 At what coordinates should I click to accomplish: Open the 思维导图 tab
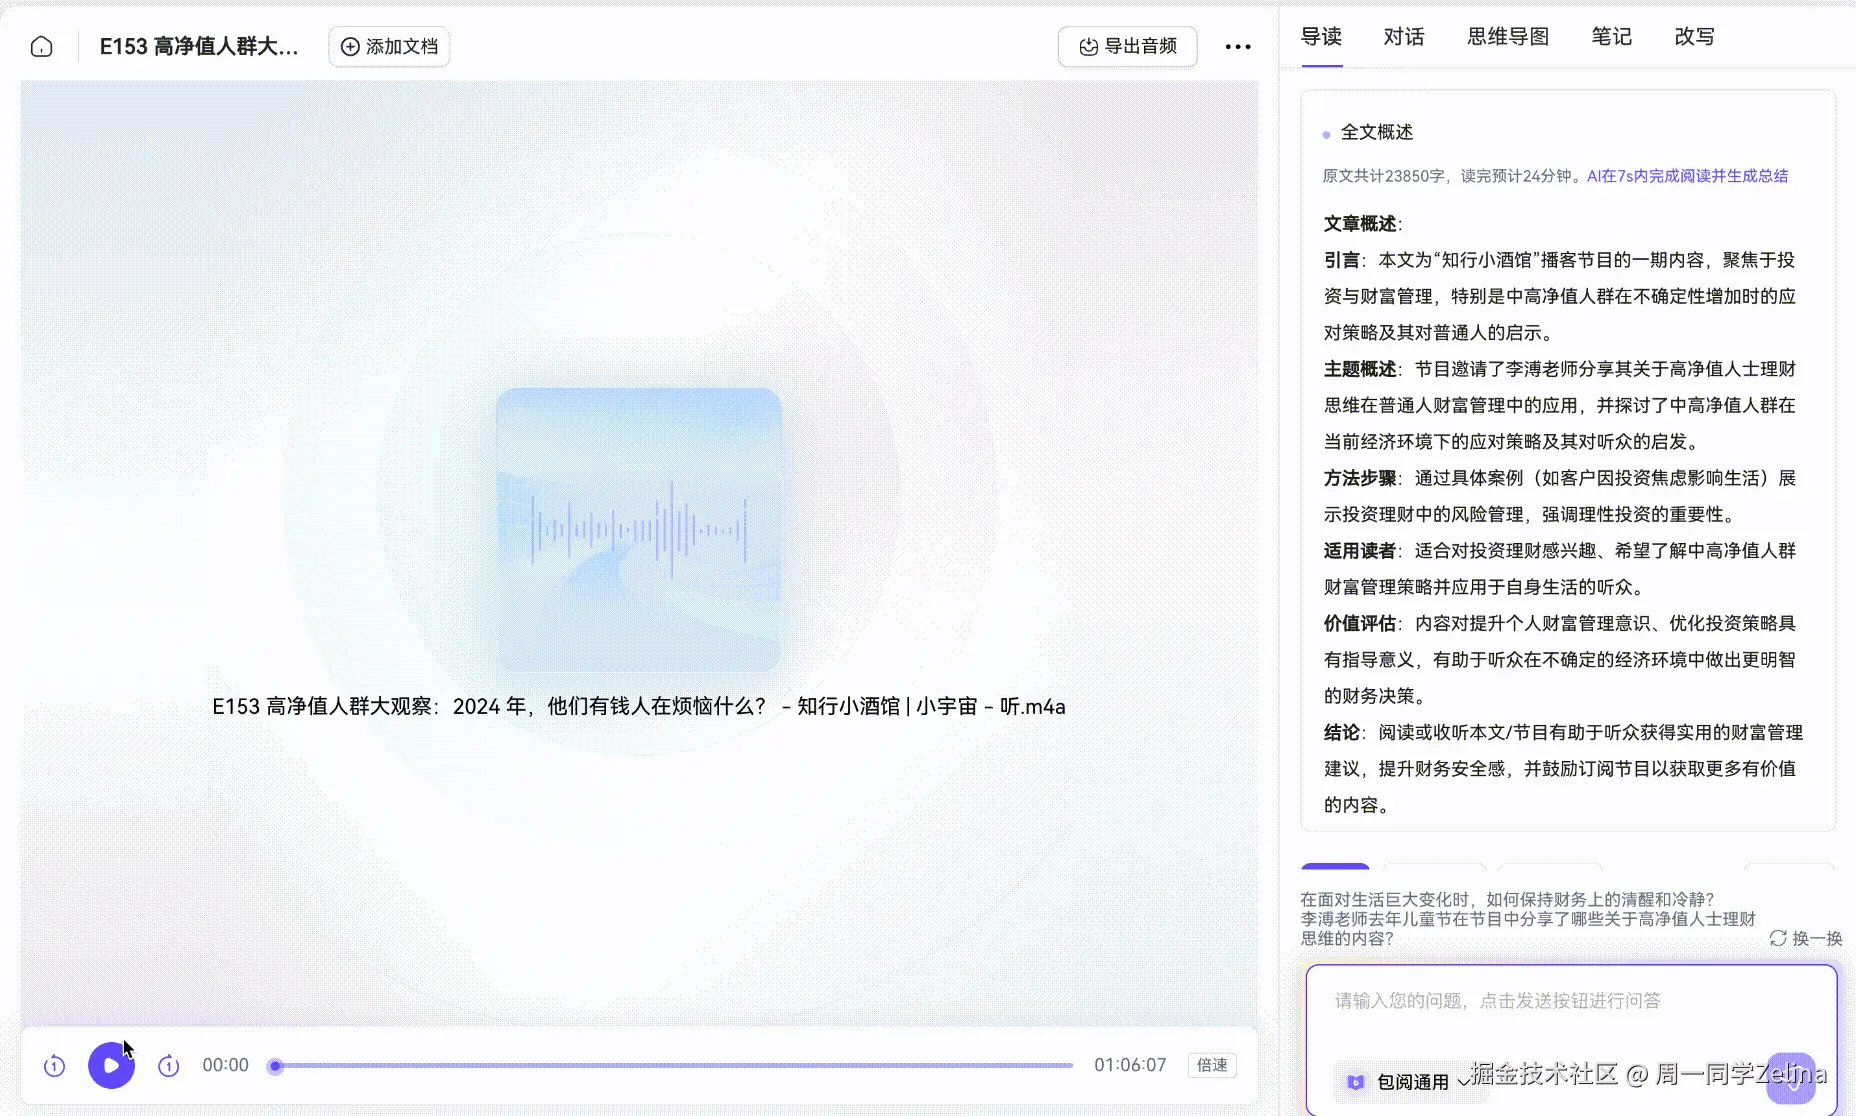click(1507, 36)
